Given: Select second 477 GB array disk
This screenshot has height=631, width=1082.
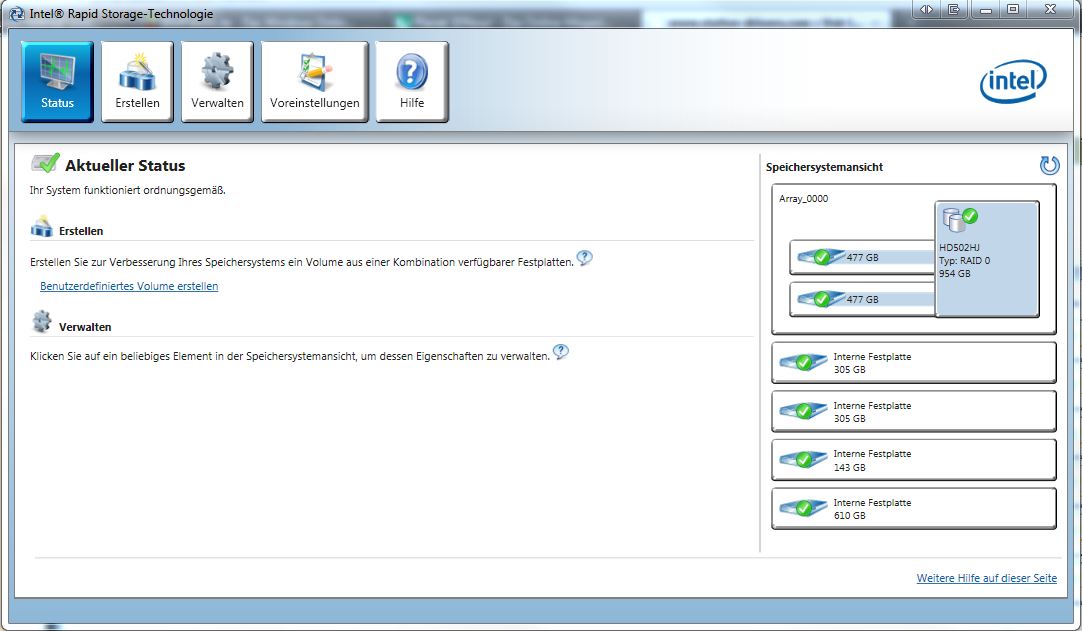Looking at the screenshot, I should [x=862, y=299].
